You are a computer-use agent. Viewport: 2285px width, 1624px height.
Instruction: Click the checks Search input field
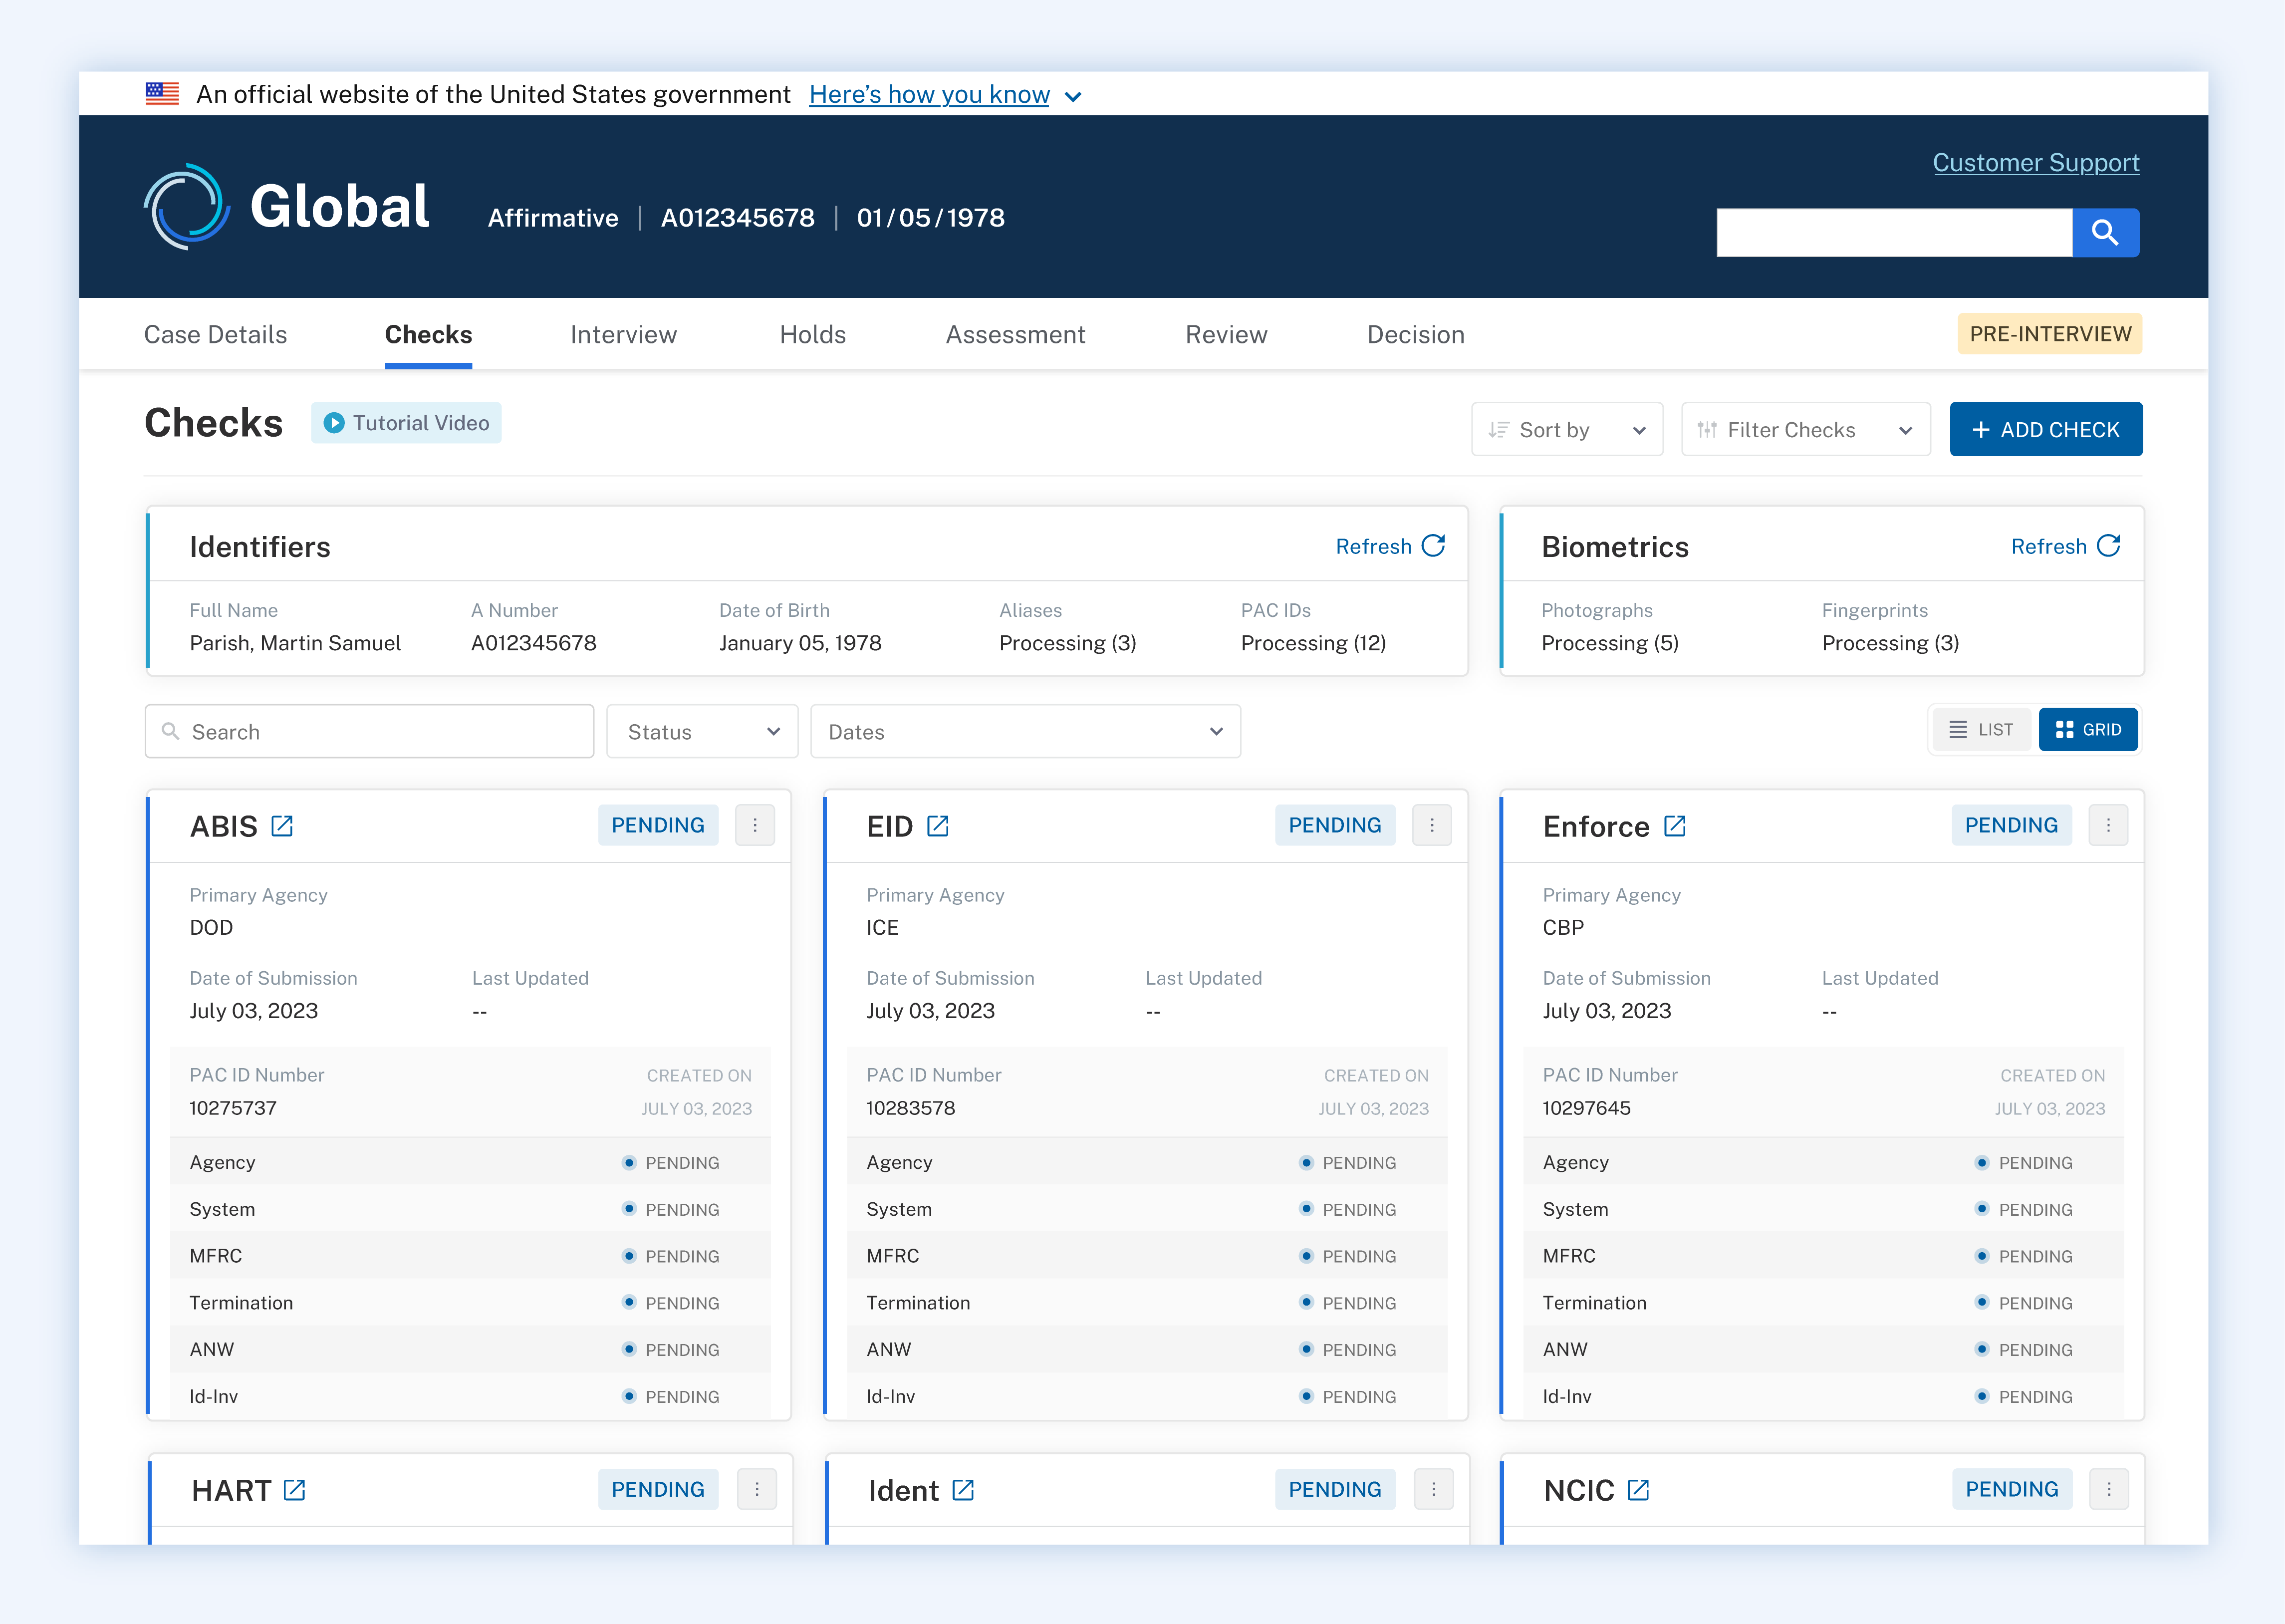(x=369, y=732)
